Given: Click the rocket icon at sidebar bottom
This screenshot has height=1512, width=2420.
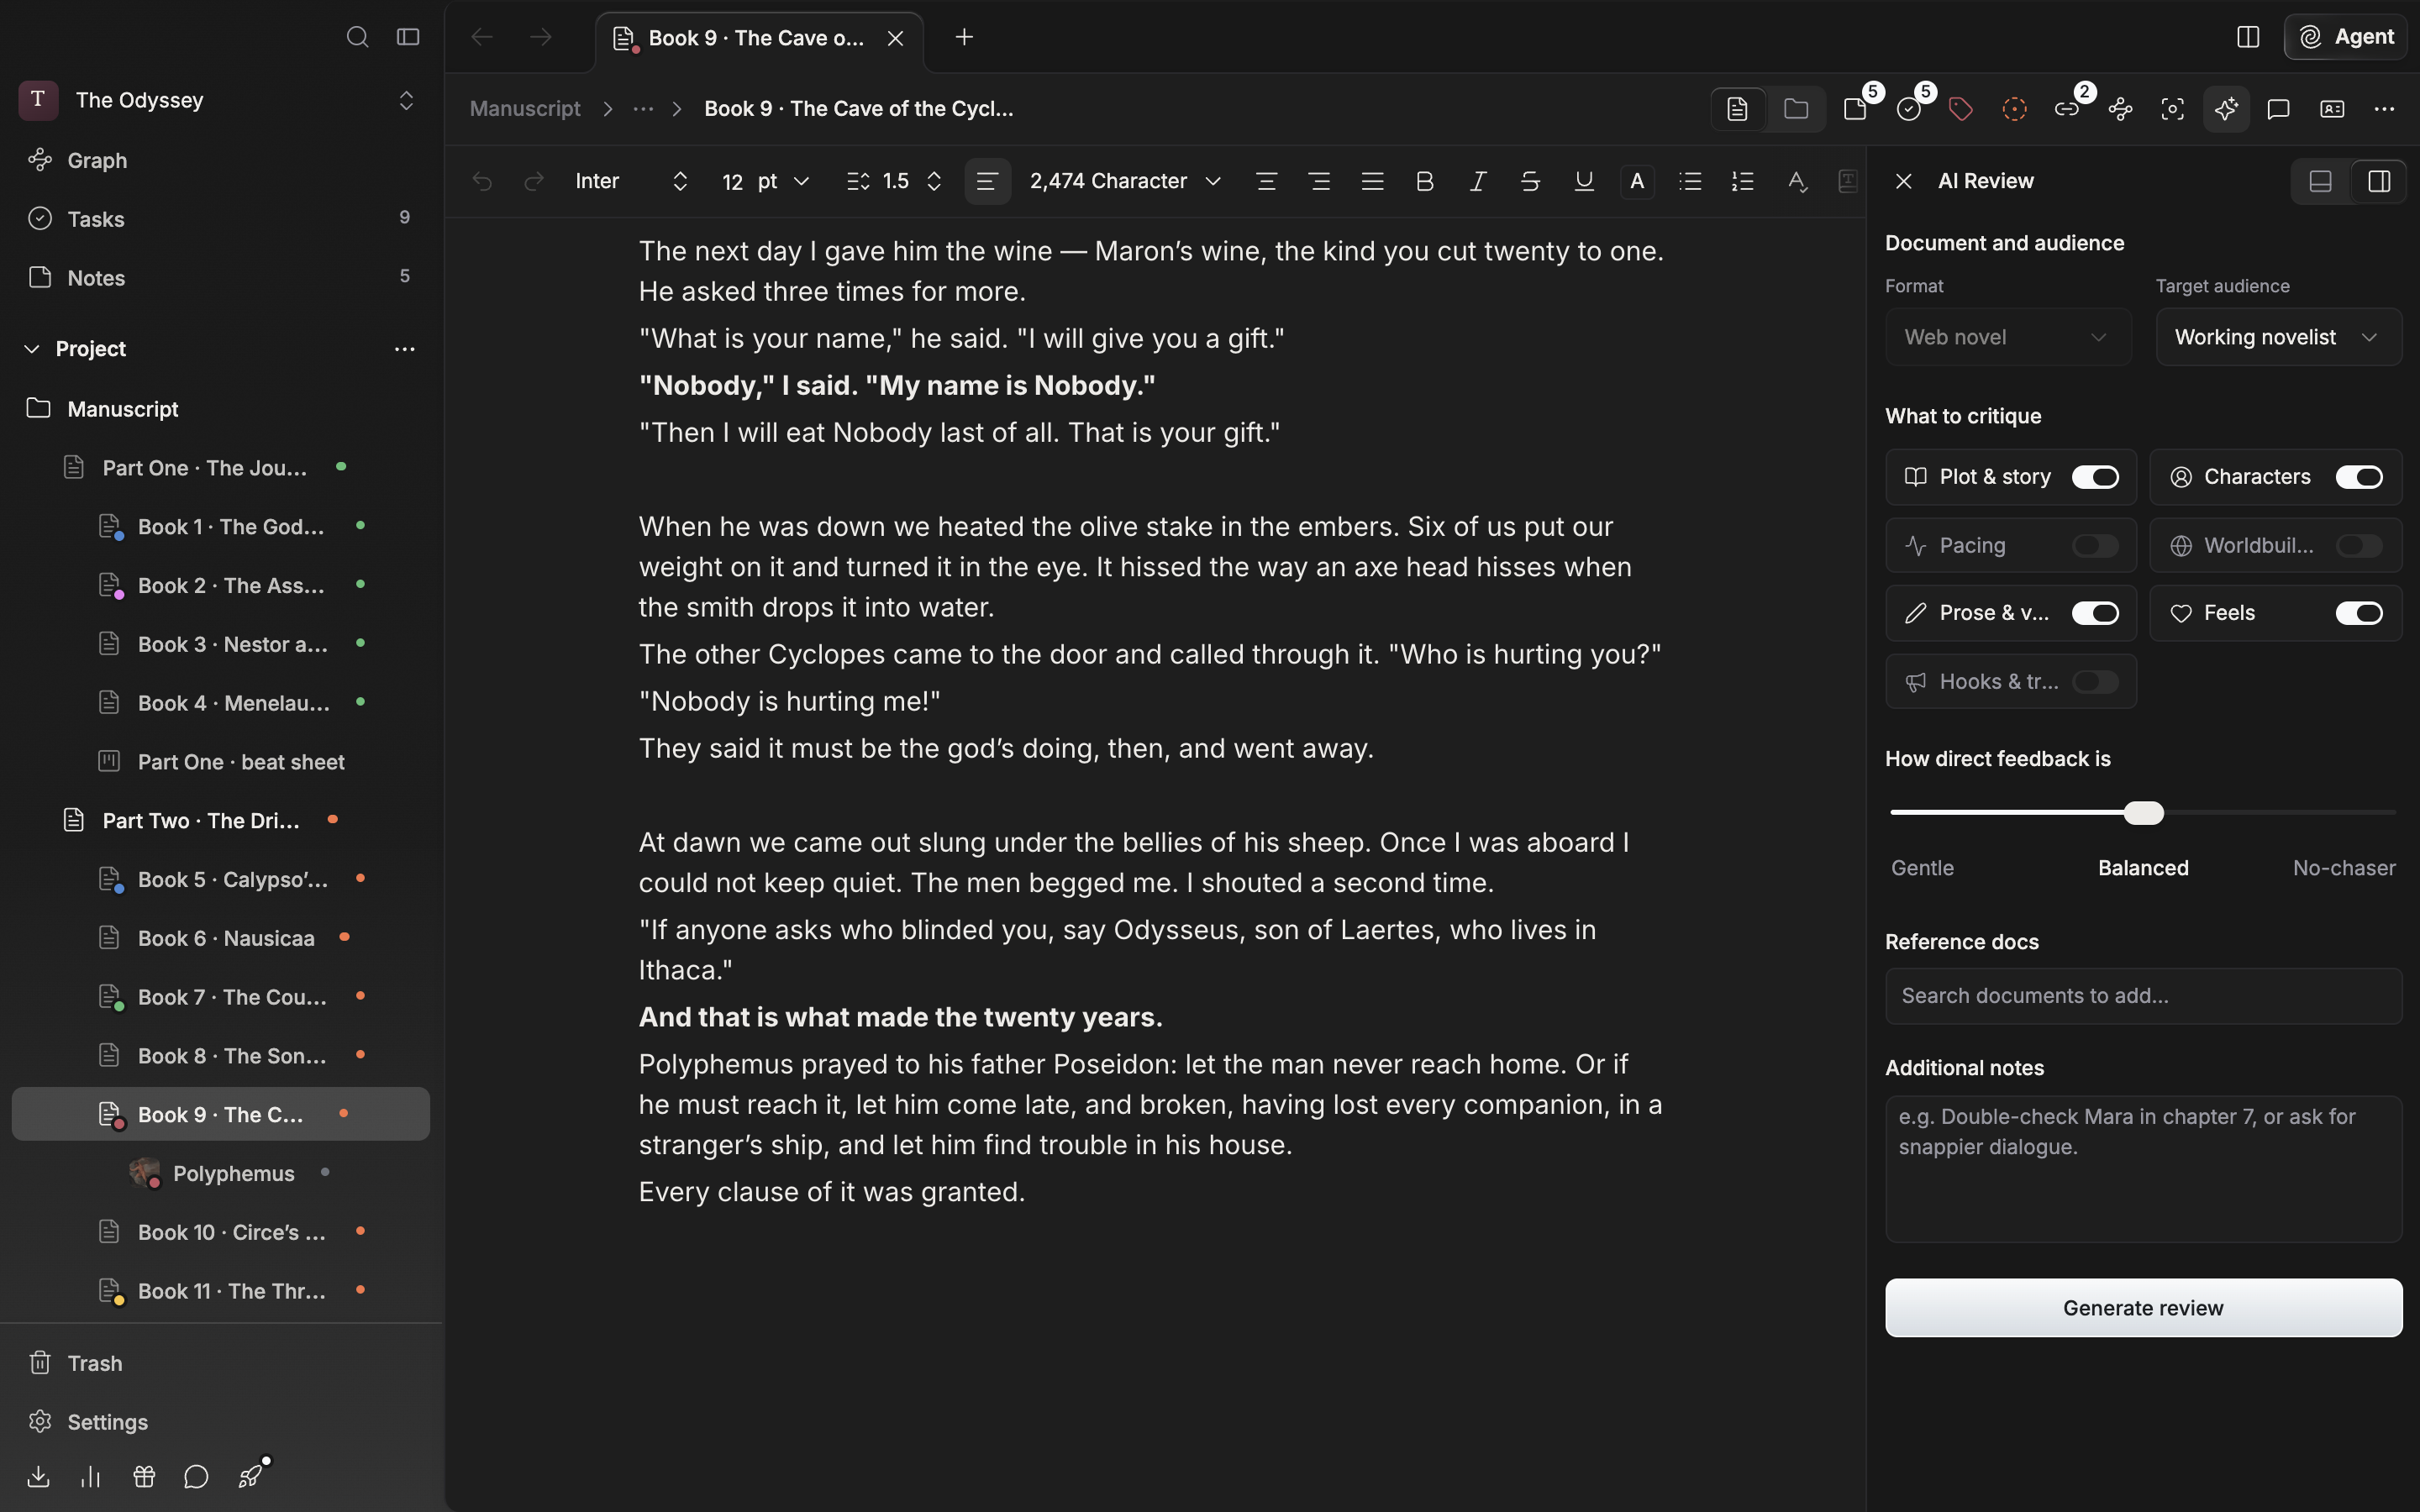Looking at the screenshot, I should coord(250,1477).
